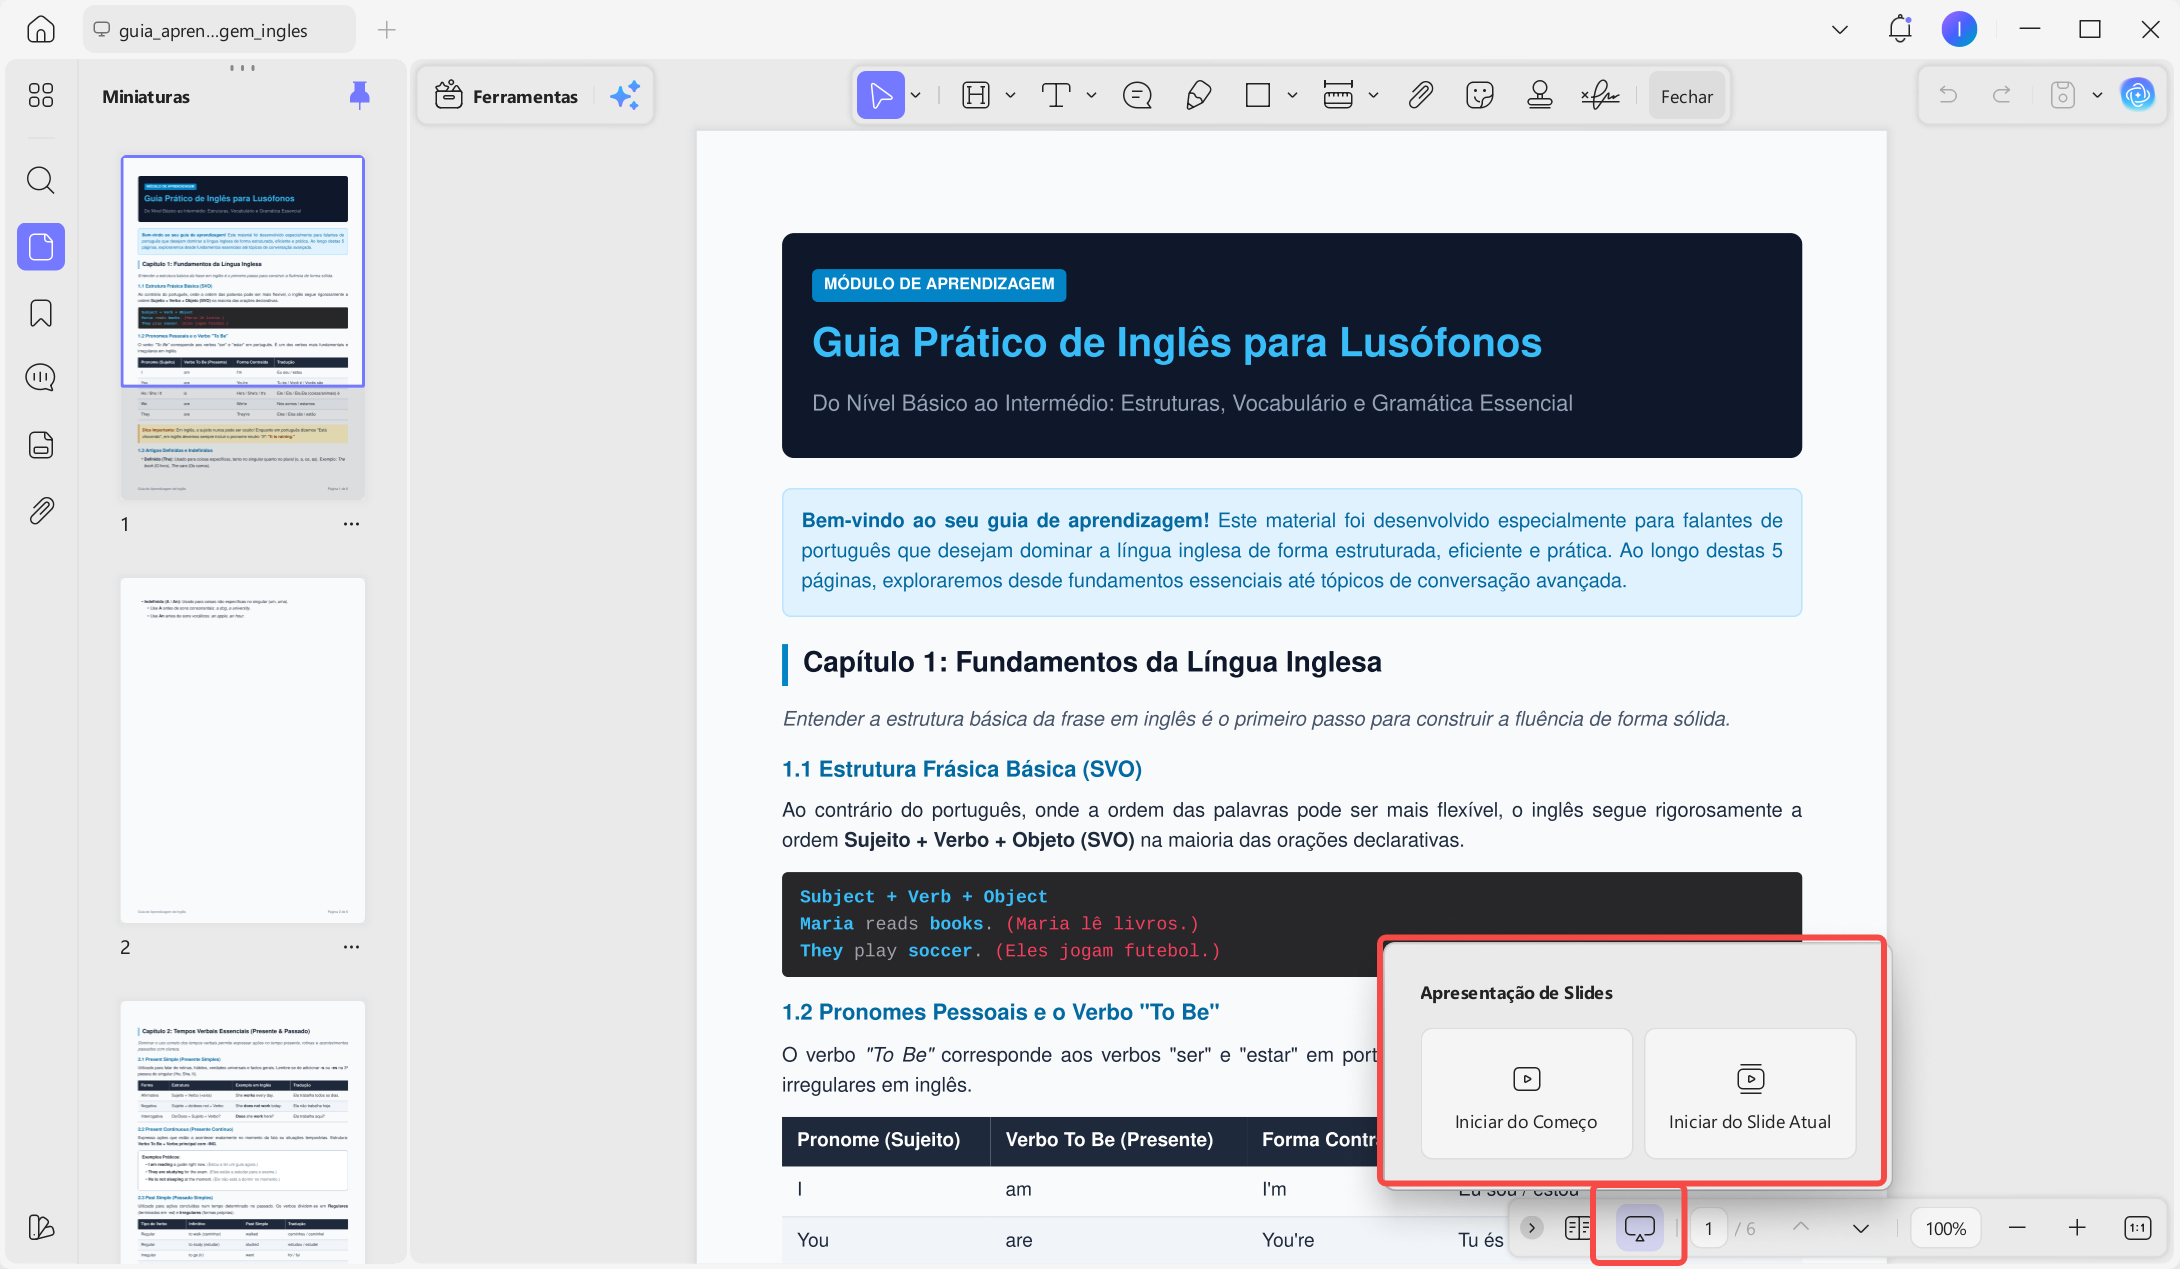Open the thumbnail grid view icon
Image resolution: width=2180 pixels, height=1269 pixels.
click(41, 95)
